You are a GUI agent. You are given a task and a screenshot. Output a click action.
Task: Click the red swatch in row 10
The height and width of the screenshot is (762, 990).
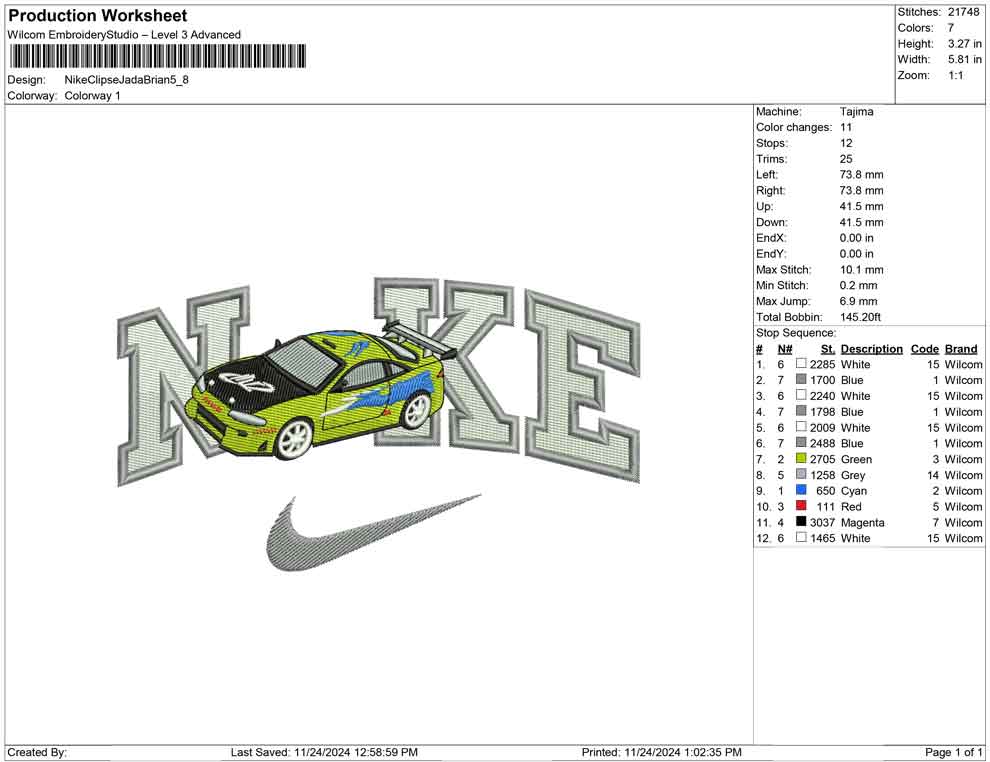pyautogui.click(x=801, y=506)
